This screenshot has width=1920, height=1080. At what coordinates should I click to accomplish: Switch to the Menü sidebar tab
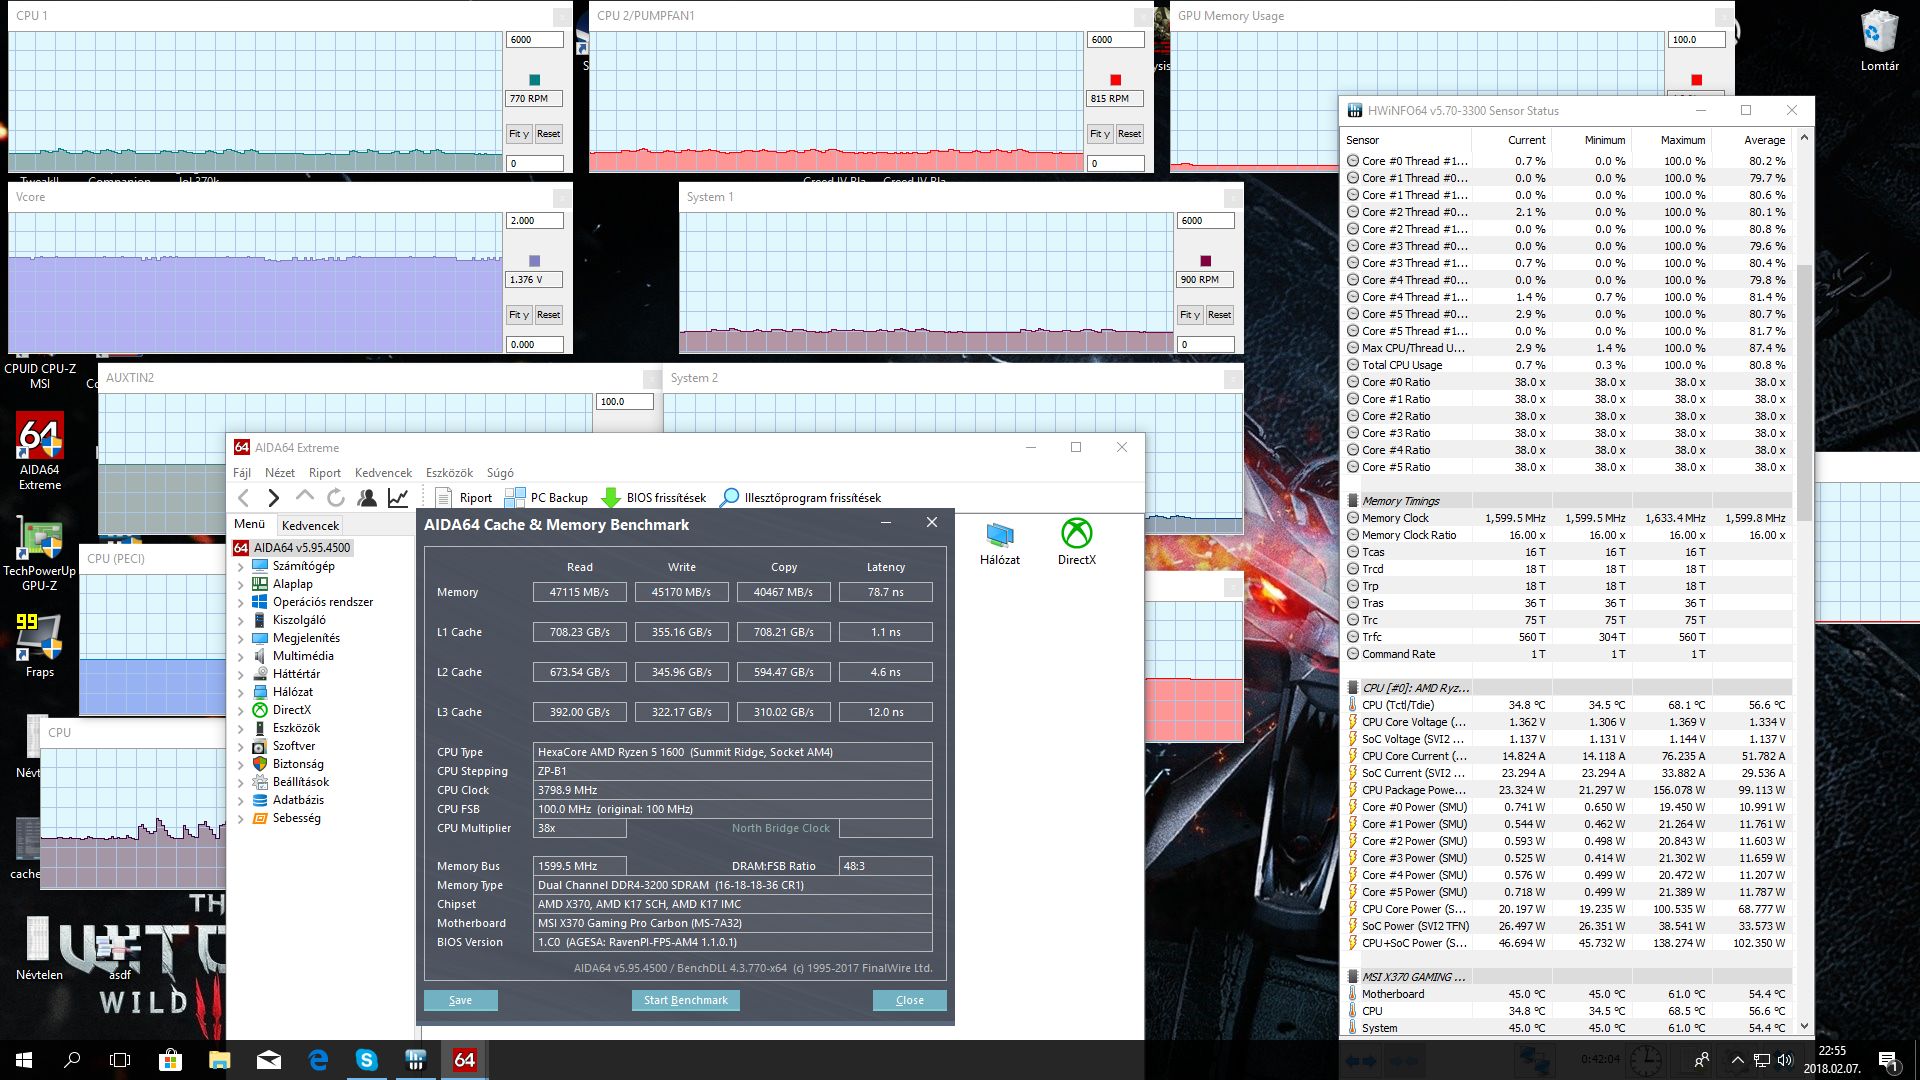[x=249, y=524]
